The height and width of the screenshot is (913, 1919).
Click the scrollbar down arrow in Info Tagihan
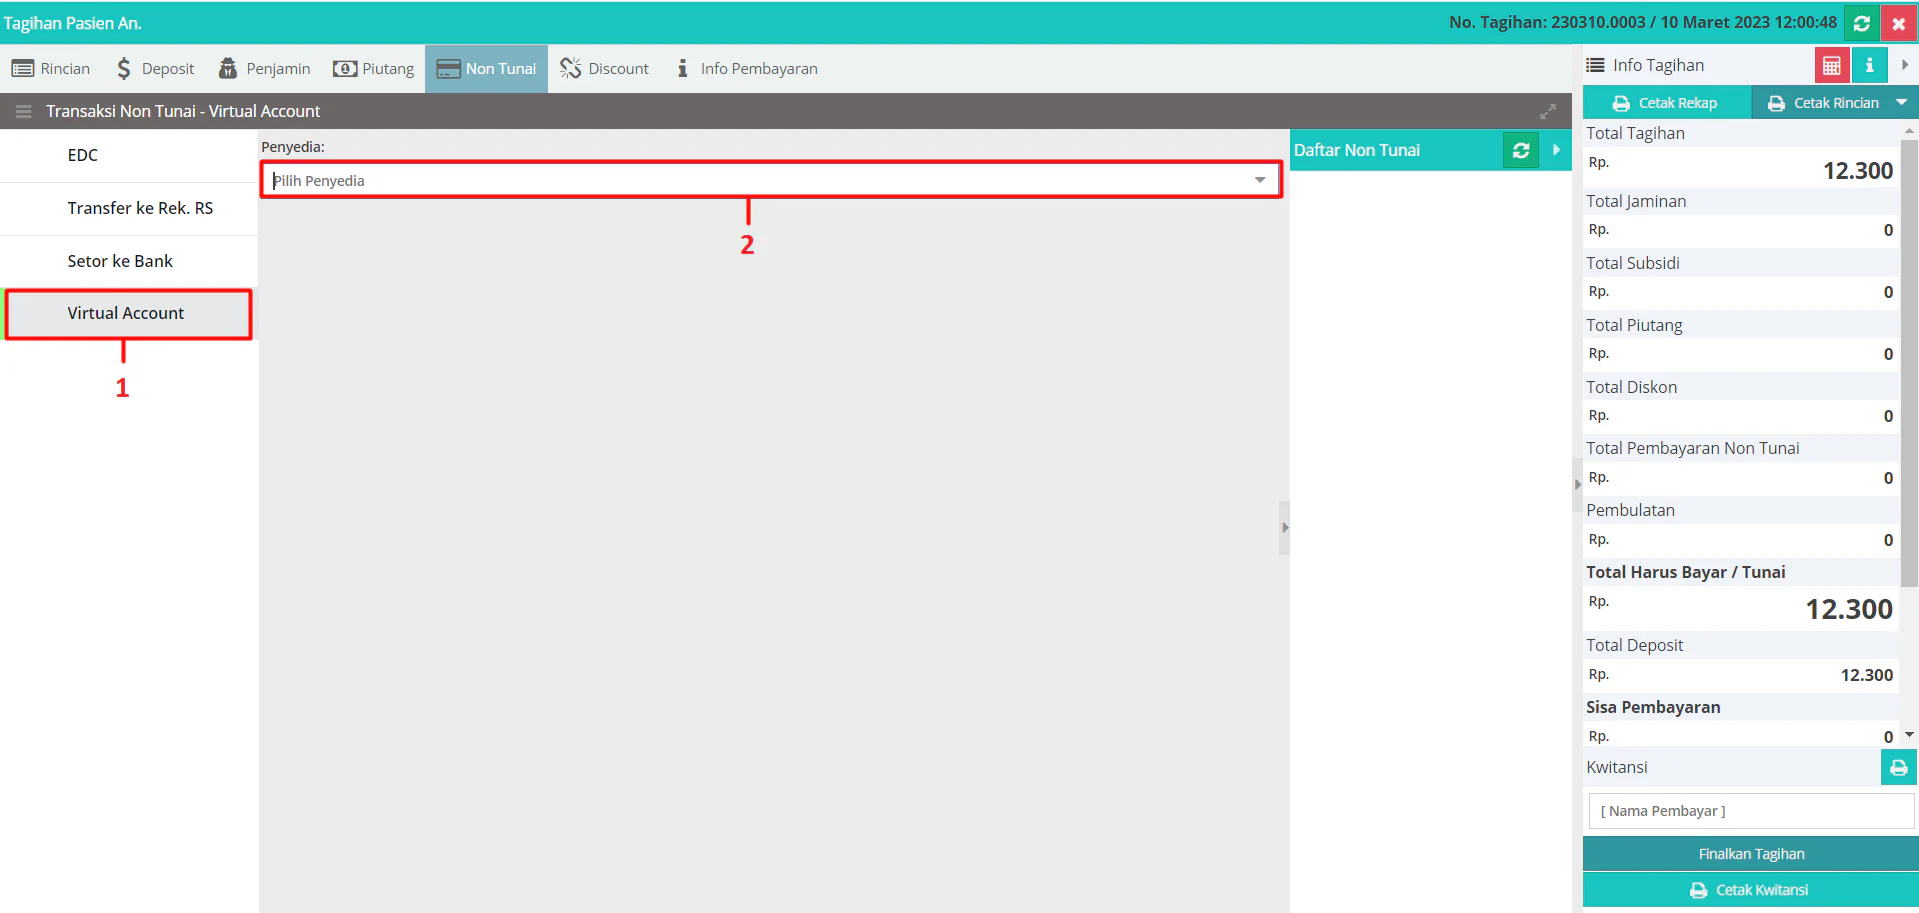point(1909,735)
